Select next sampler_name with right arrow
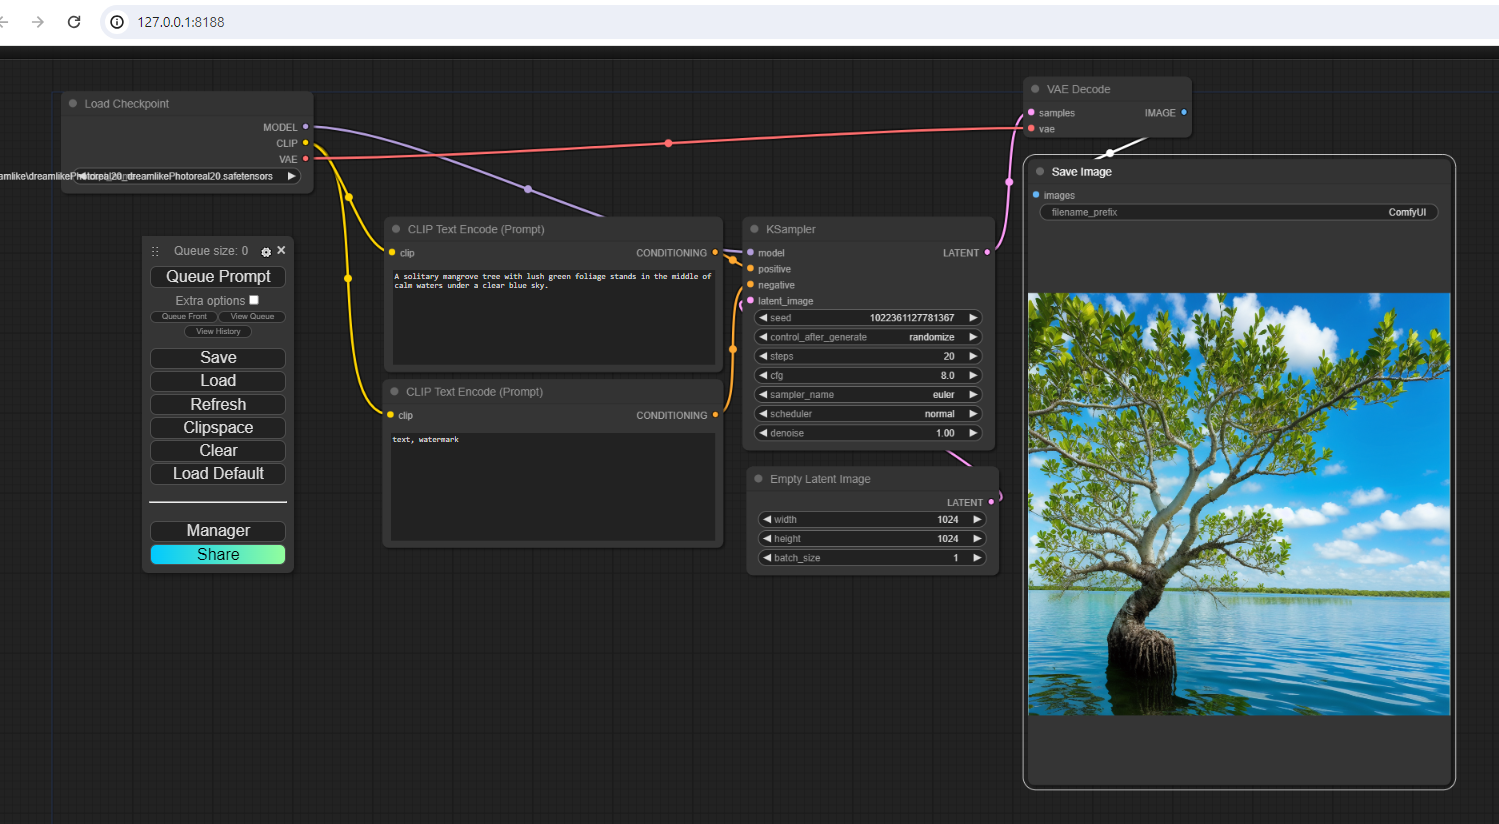This screenshot has width=1499, height=824. coord(973,395)
